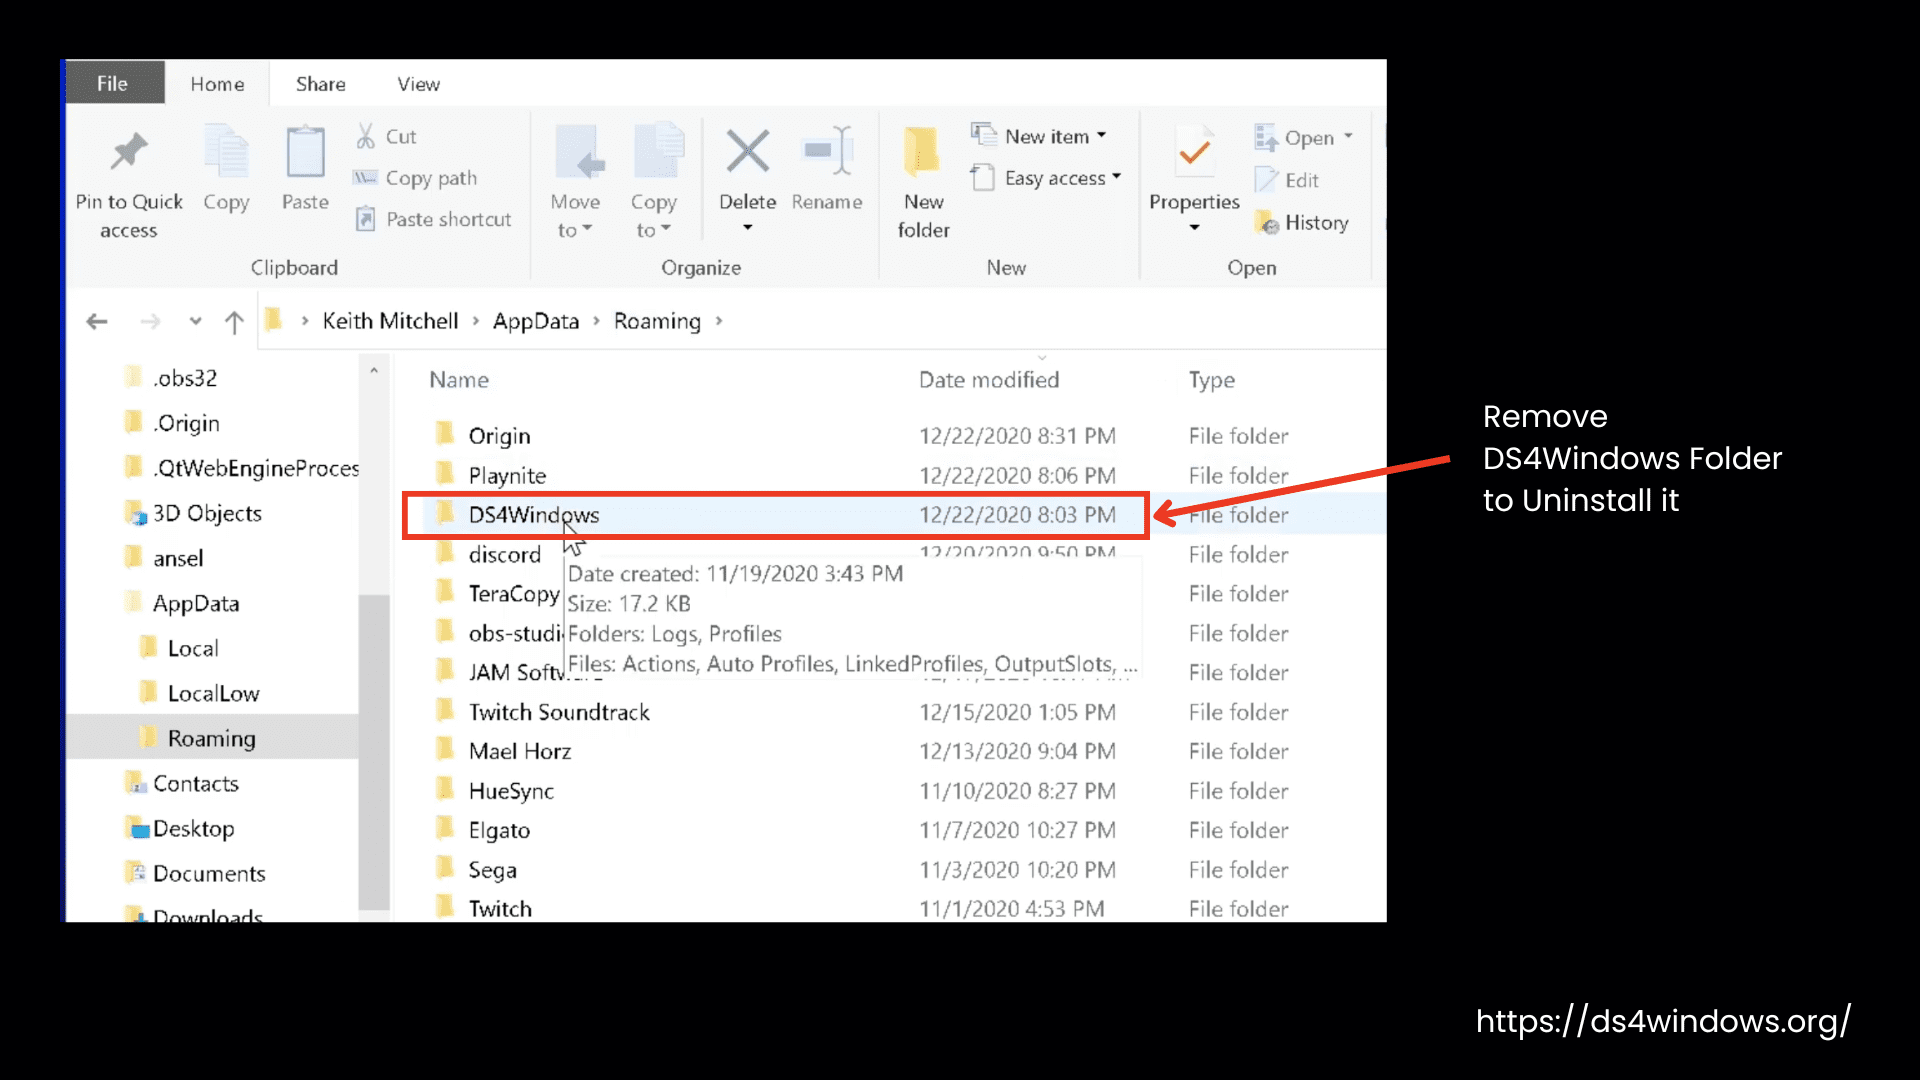Open the Delete options dropdown arrow
Screen dimensions: 1920x1080
click(x=748, y=228)
